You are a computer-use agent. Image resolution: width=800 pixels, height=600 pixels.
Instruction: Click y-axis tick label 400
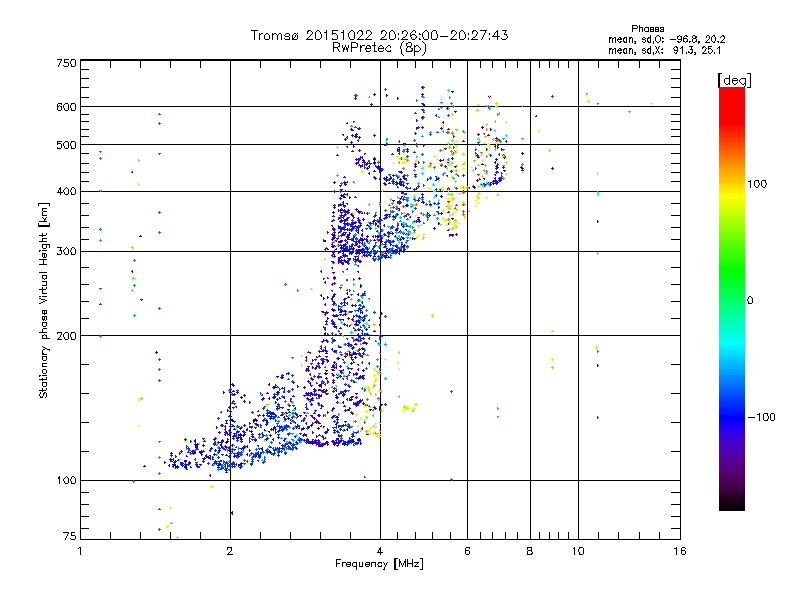point(67,192)
